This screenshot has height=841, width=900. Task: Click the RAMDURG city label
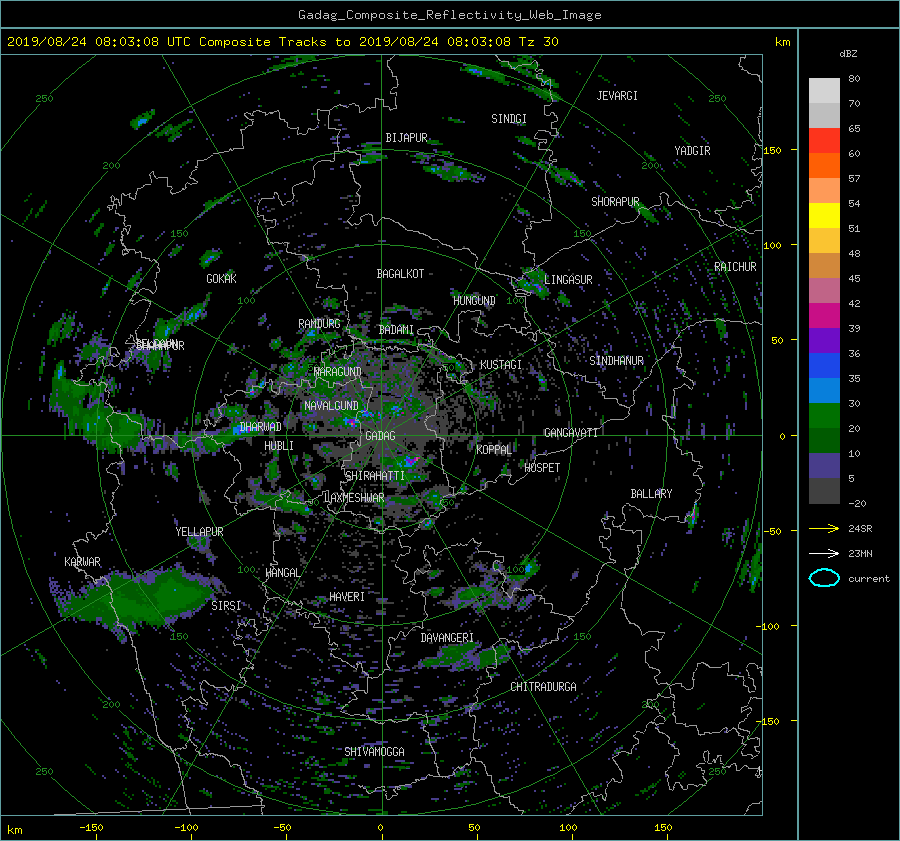pos(319,324)
